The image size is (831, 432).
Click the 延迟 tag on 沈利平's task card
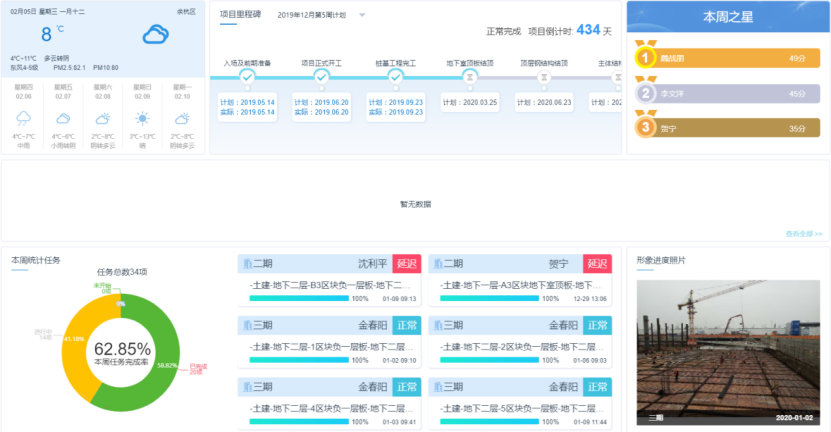(404, 264)
